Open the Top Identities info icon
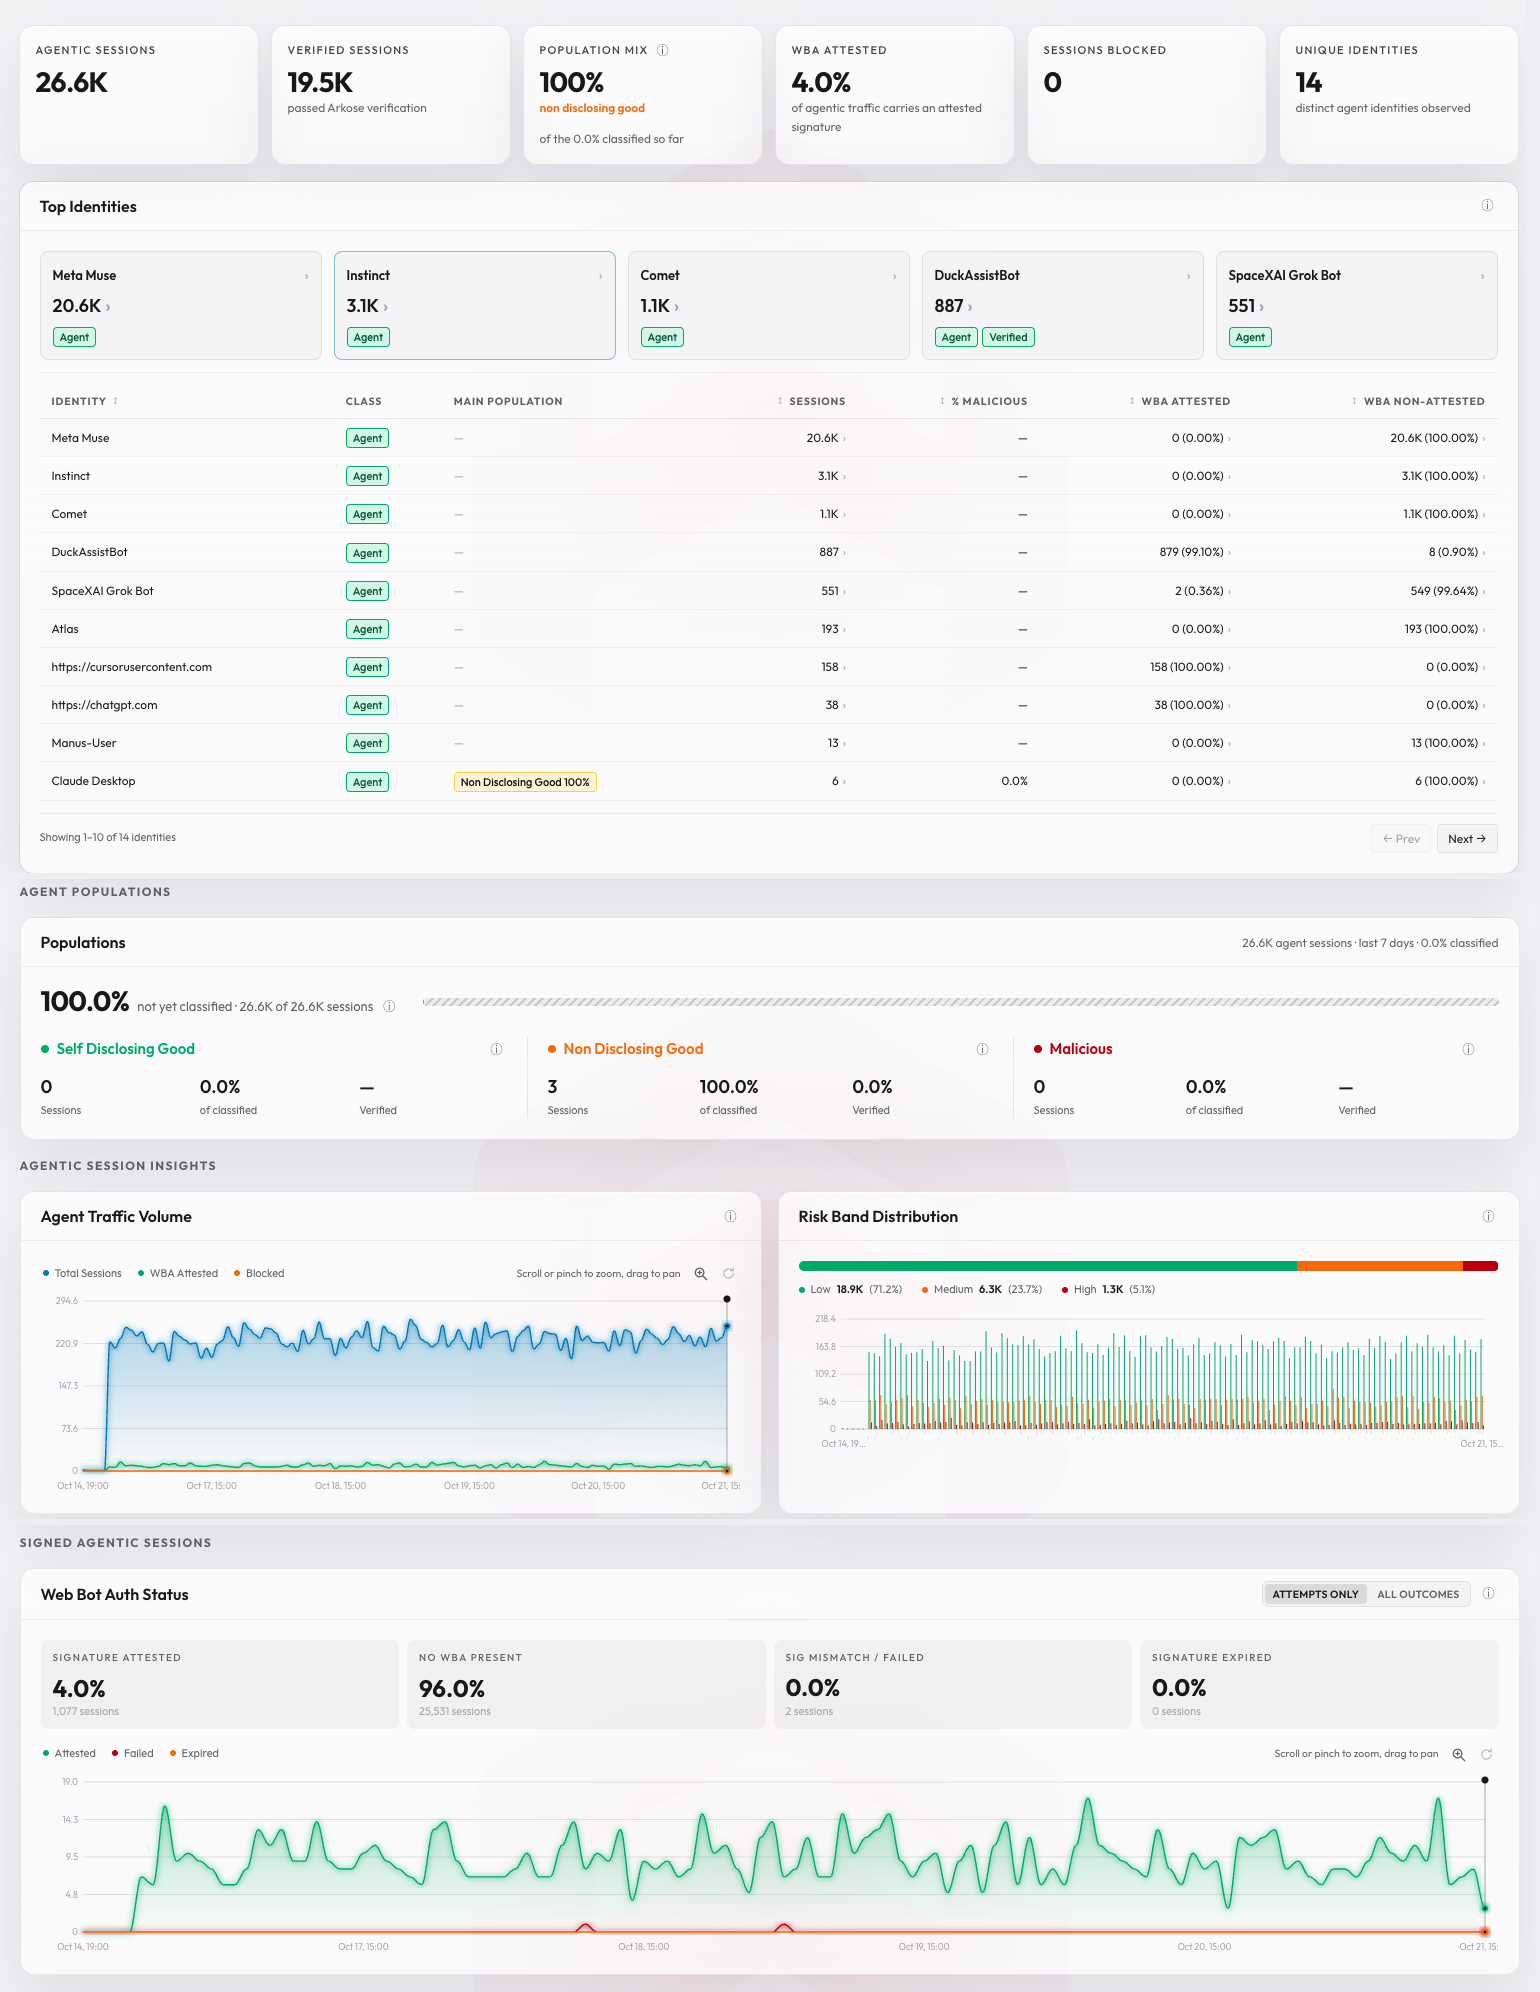This screenshot has width=1540, height=1992. [1487, 205]
